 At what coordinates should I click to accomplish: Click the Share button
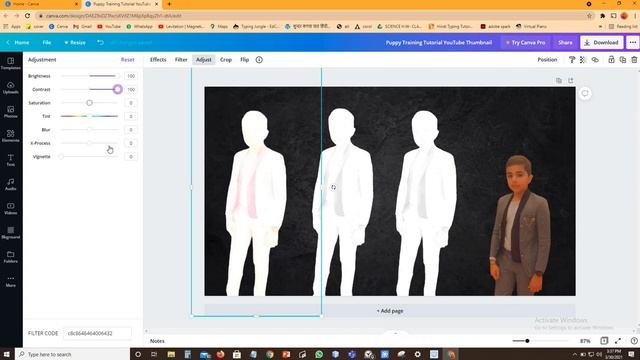[565, 42]
